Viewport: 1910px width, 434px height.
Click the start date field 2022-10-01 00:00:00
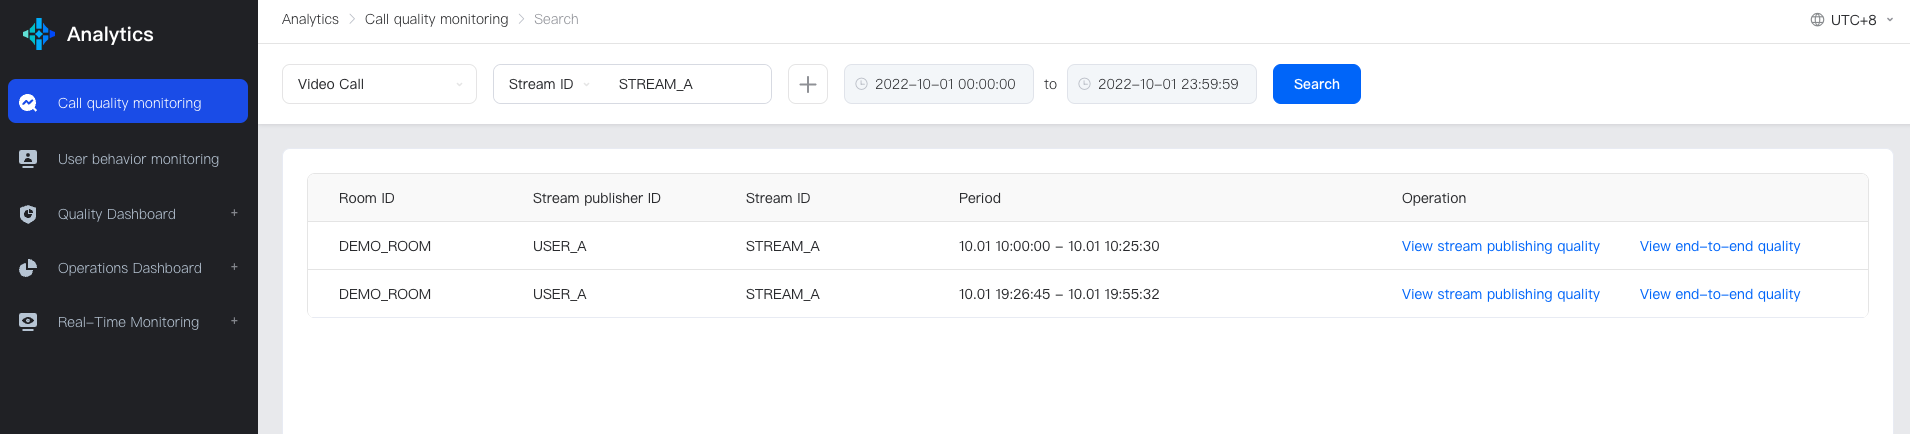pyautogui.click(x=944, y=84)
